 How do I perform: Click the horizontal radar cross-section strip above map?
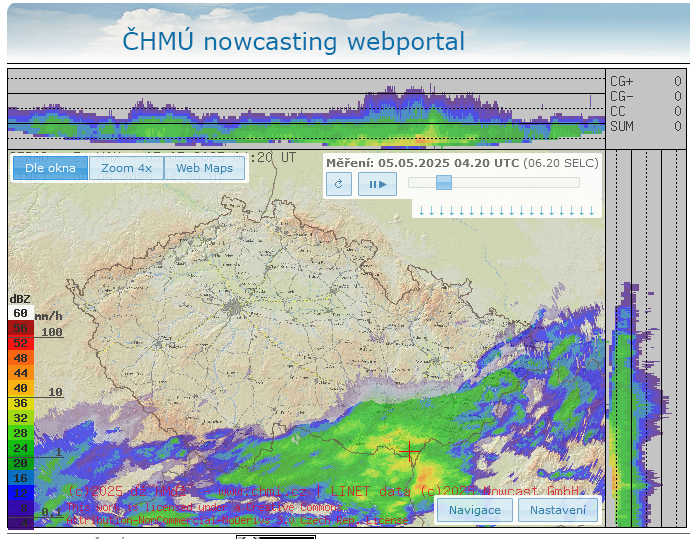pos(306,109)
